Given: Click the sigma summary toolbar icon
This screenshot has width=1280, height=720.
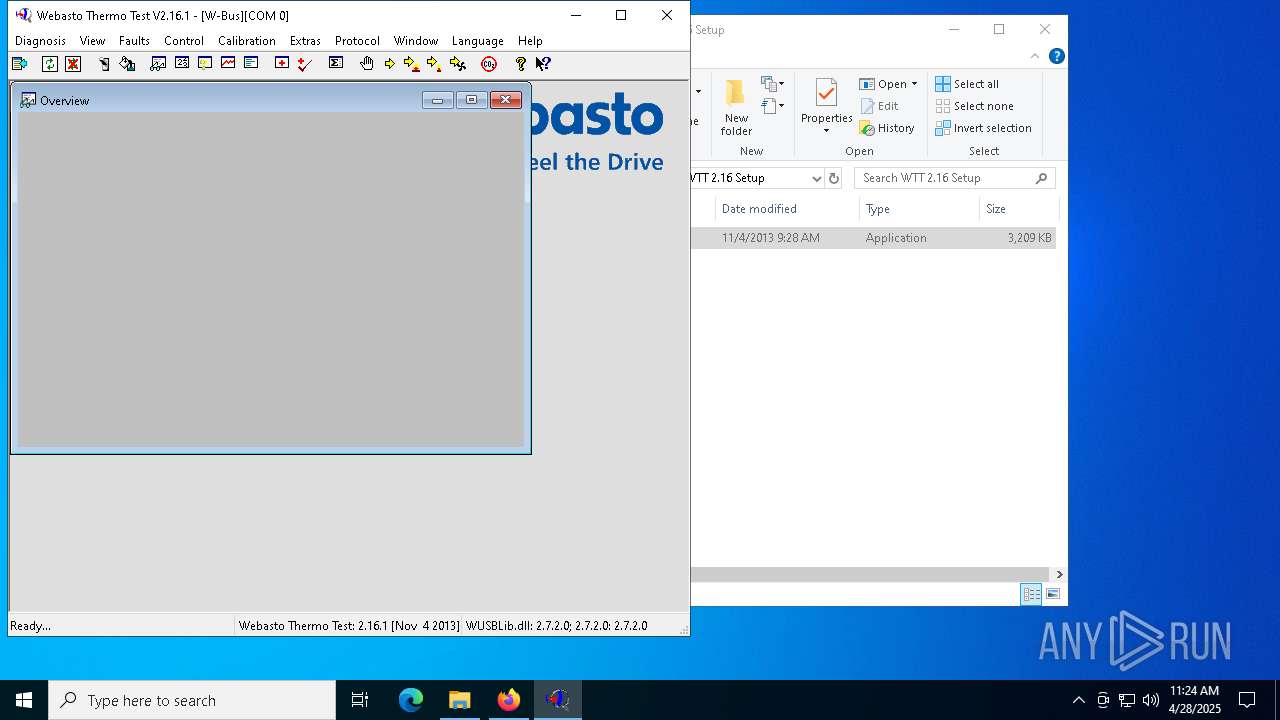Looking at the screenshot, I should click(x=336, y=63).
